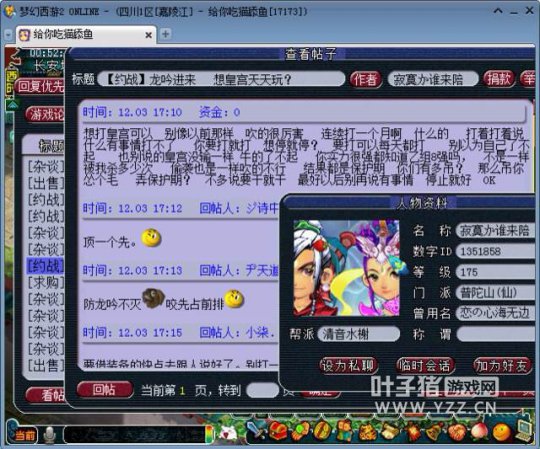Click the orange fruit icon
This screenshot has height=449, width=540.
502,431
